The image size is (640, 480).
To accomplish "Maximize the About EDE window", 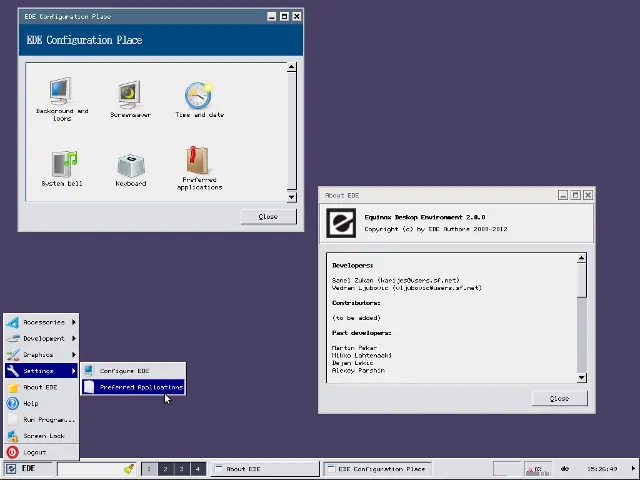I will pos(576,195).
